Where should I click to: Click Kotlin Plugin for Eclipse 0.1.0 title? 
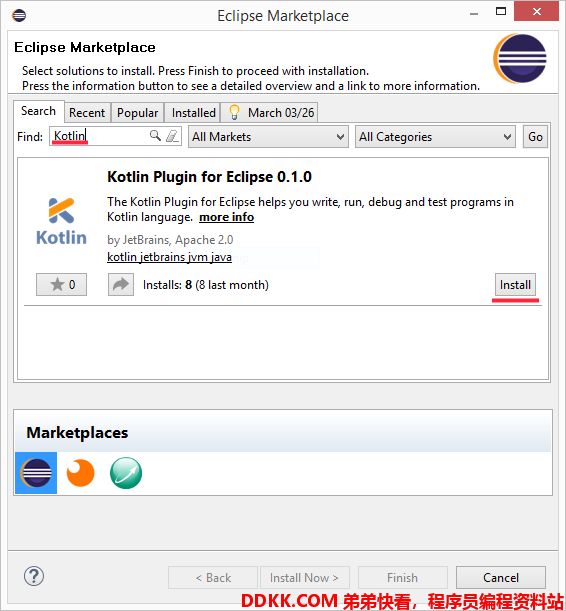click(210, 177)
